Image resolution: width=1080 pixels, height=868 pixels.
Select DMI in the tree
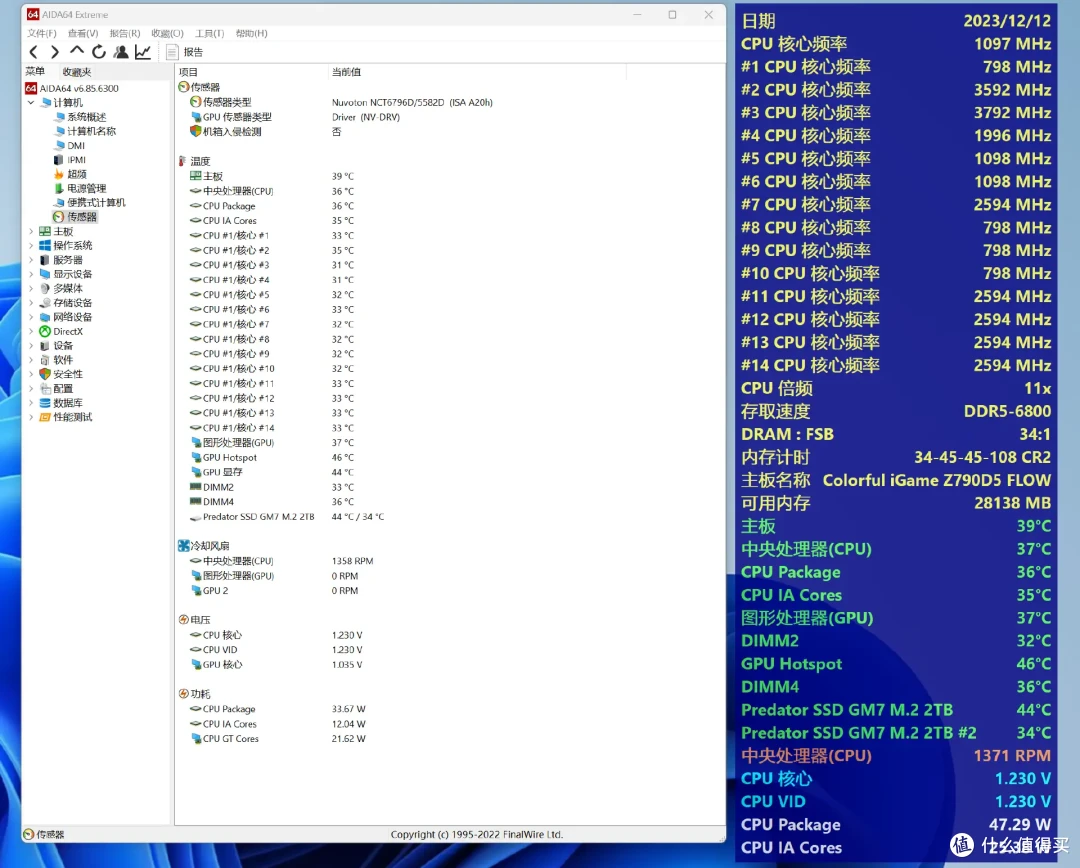point(70,145)
